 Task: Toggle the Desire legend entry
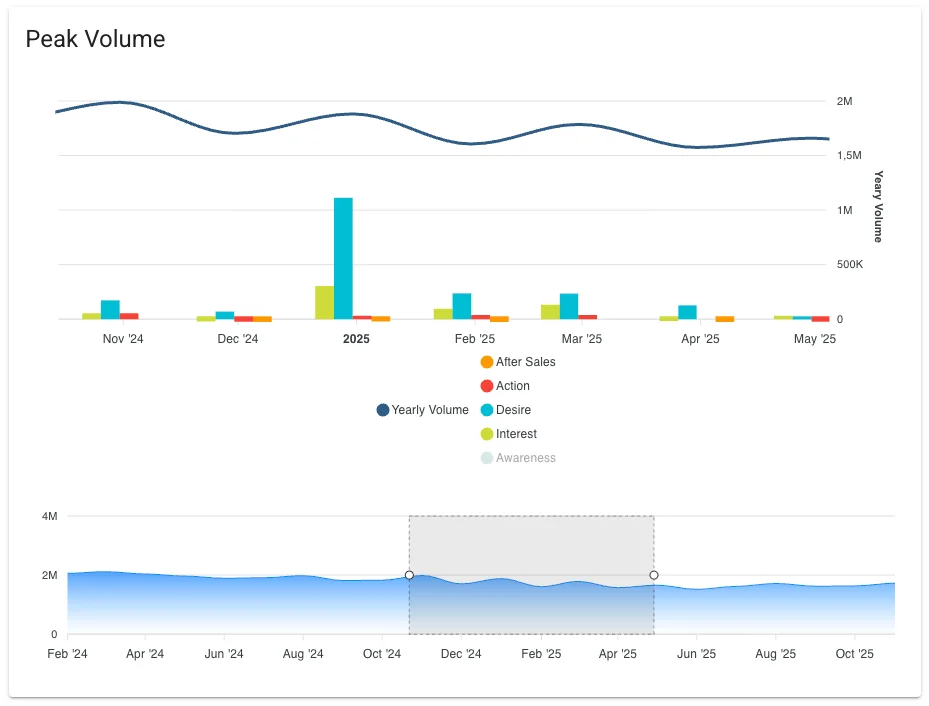(513, 410)
